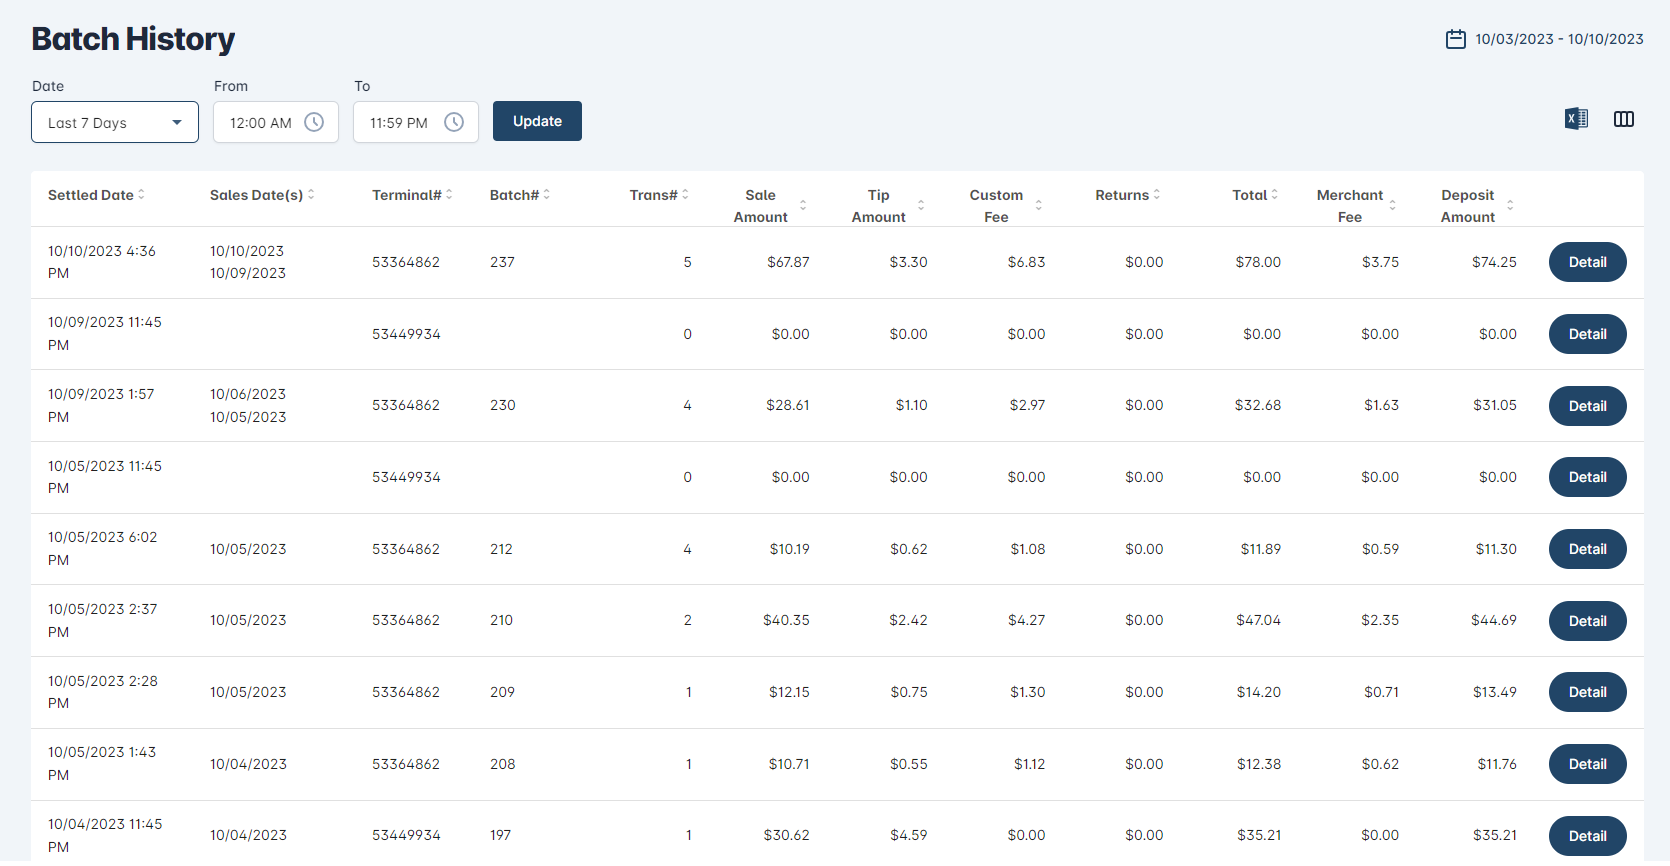Sort by Sales Date(s) column
Screen dimensions: 1670x866
coord(262,195)
